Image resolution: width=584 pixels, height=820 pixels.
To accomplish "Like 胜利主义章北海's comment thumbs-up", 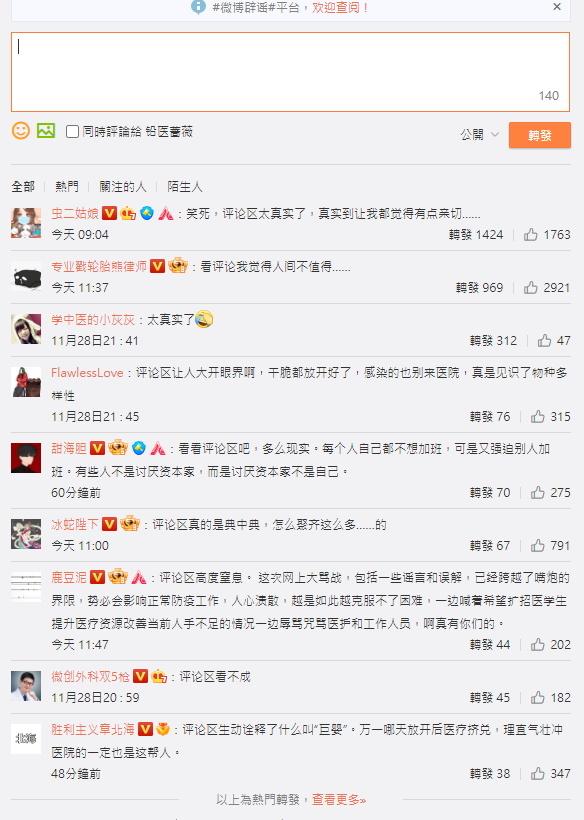I will pos(537,773).
